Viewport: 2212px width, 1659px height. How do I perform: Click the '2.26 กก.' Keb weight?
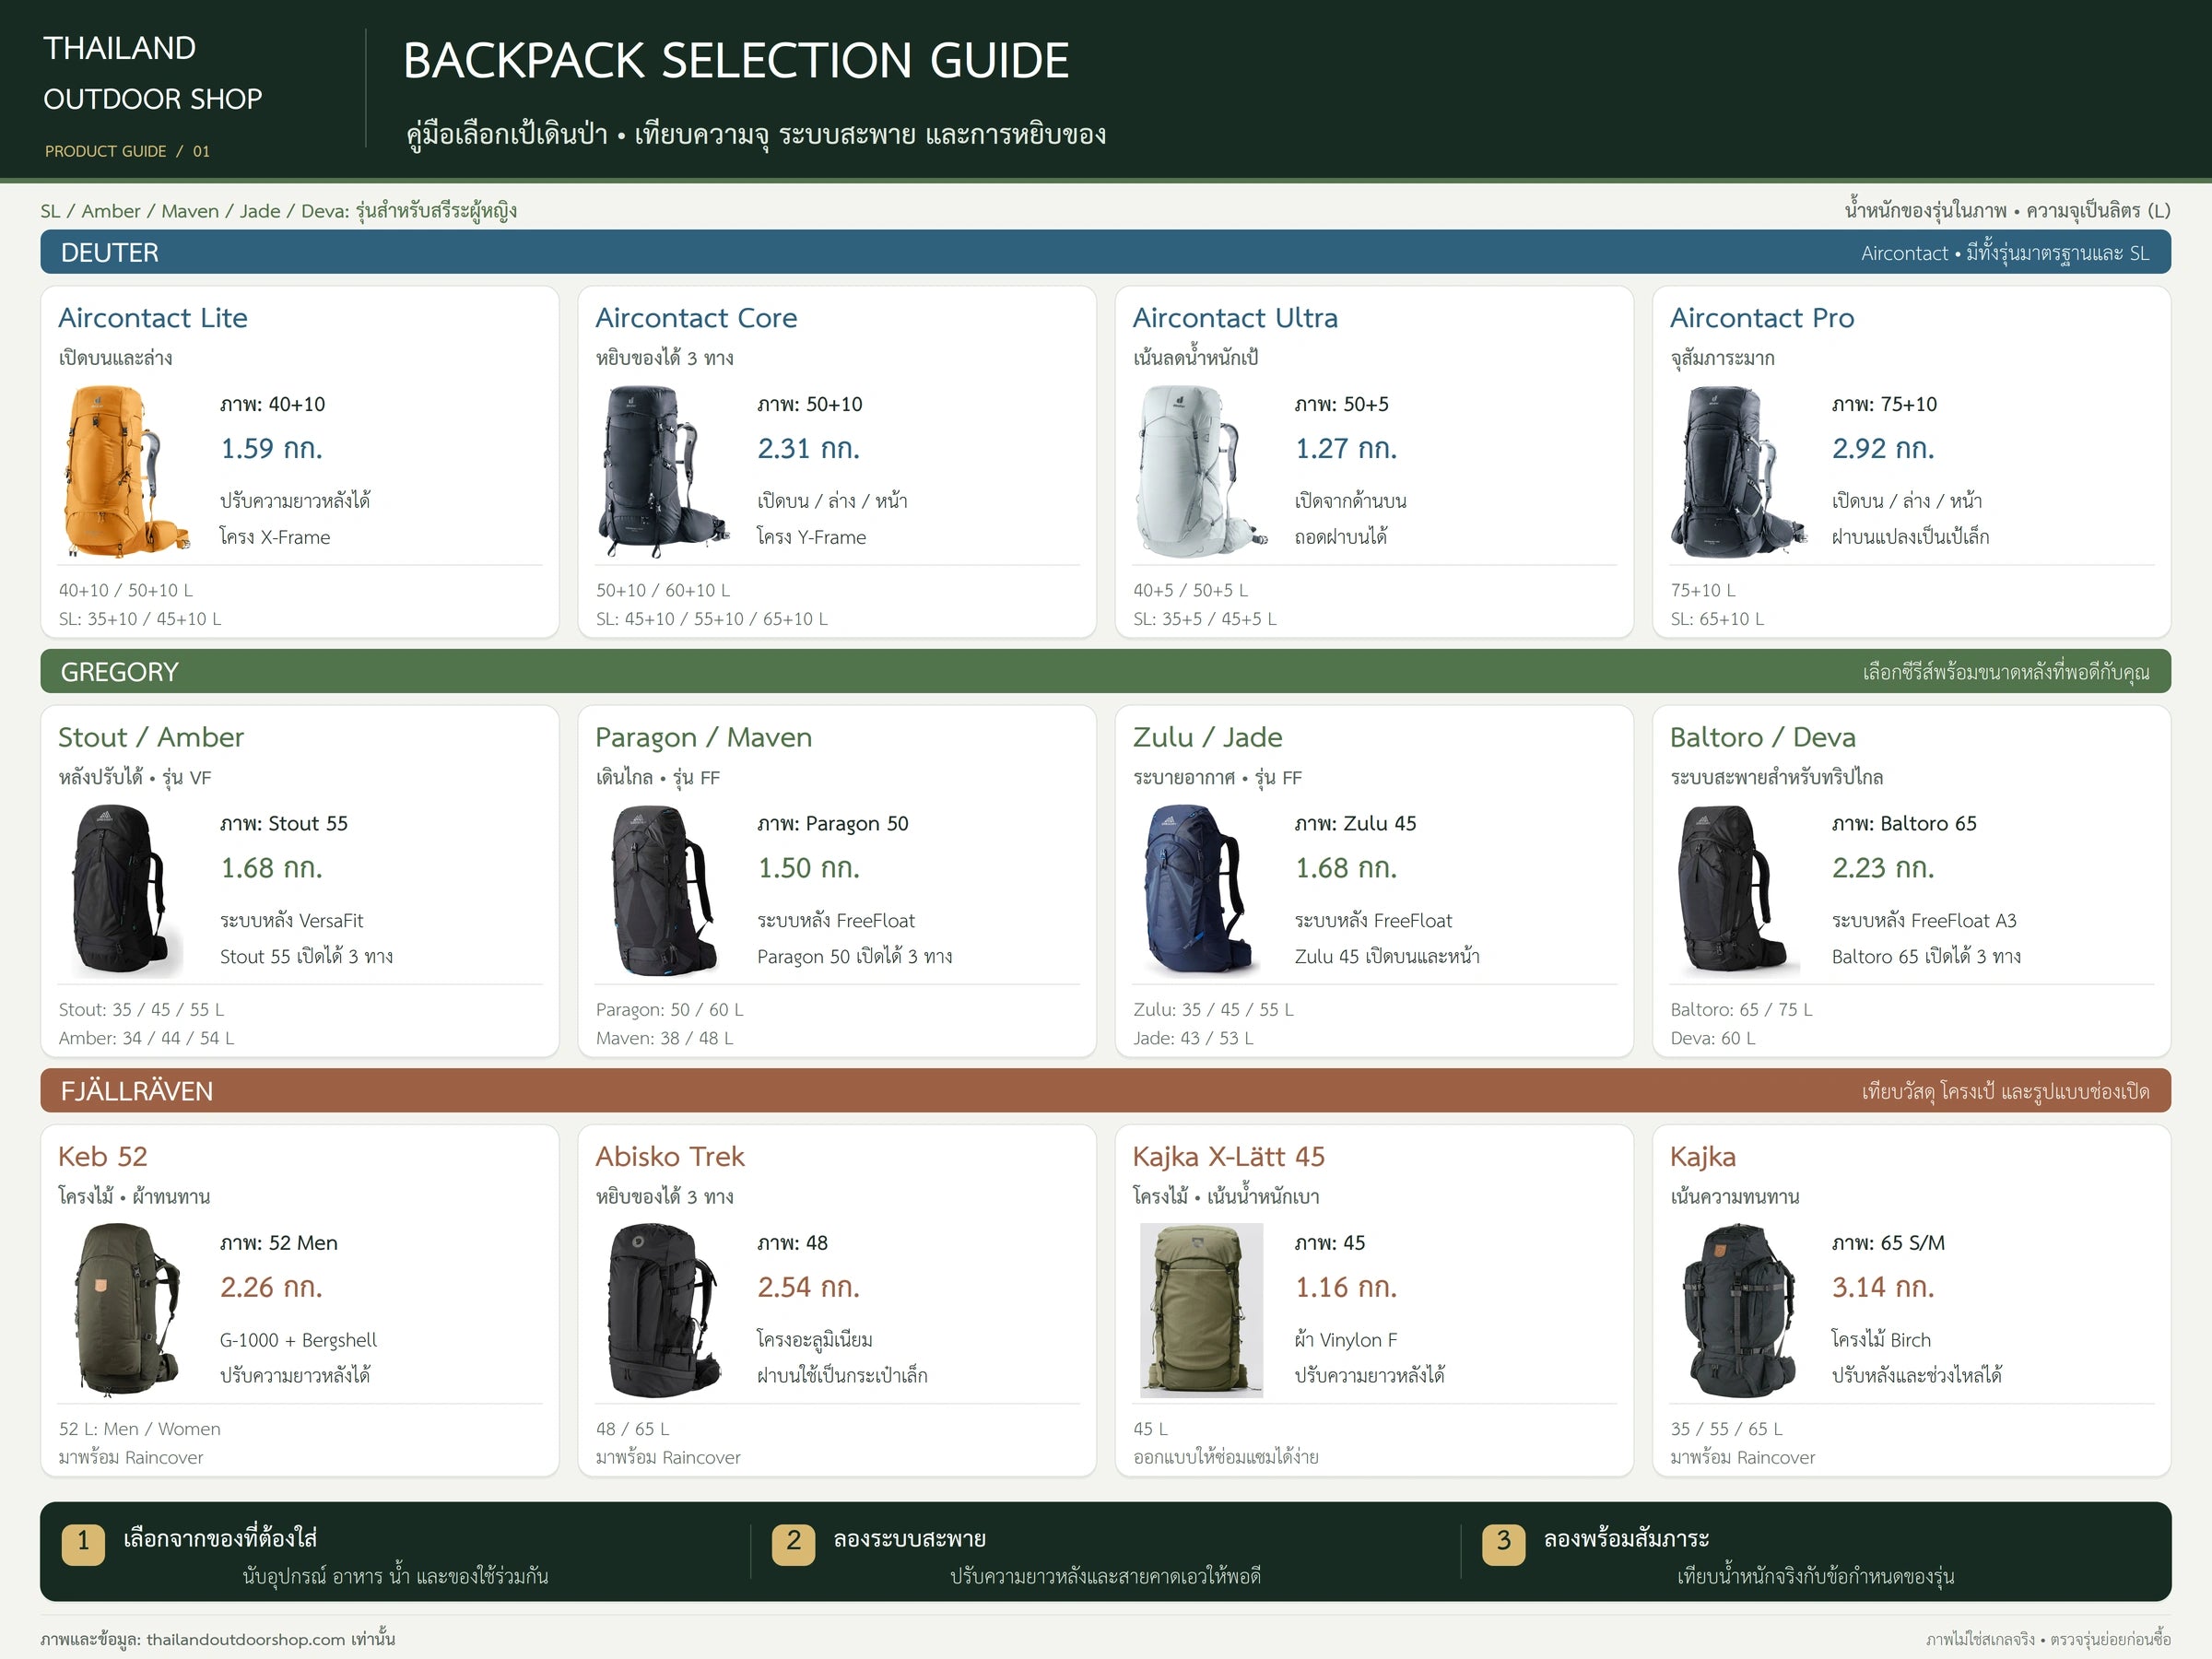(x=271, y=1286)
